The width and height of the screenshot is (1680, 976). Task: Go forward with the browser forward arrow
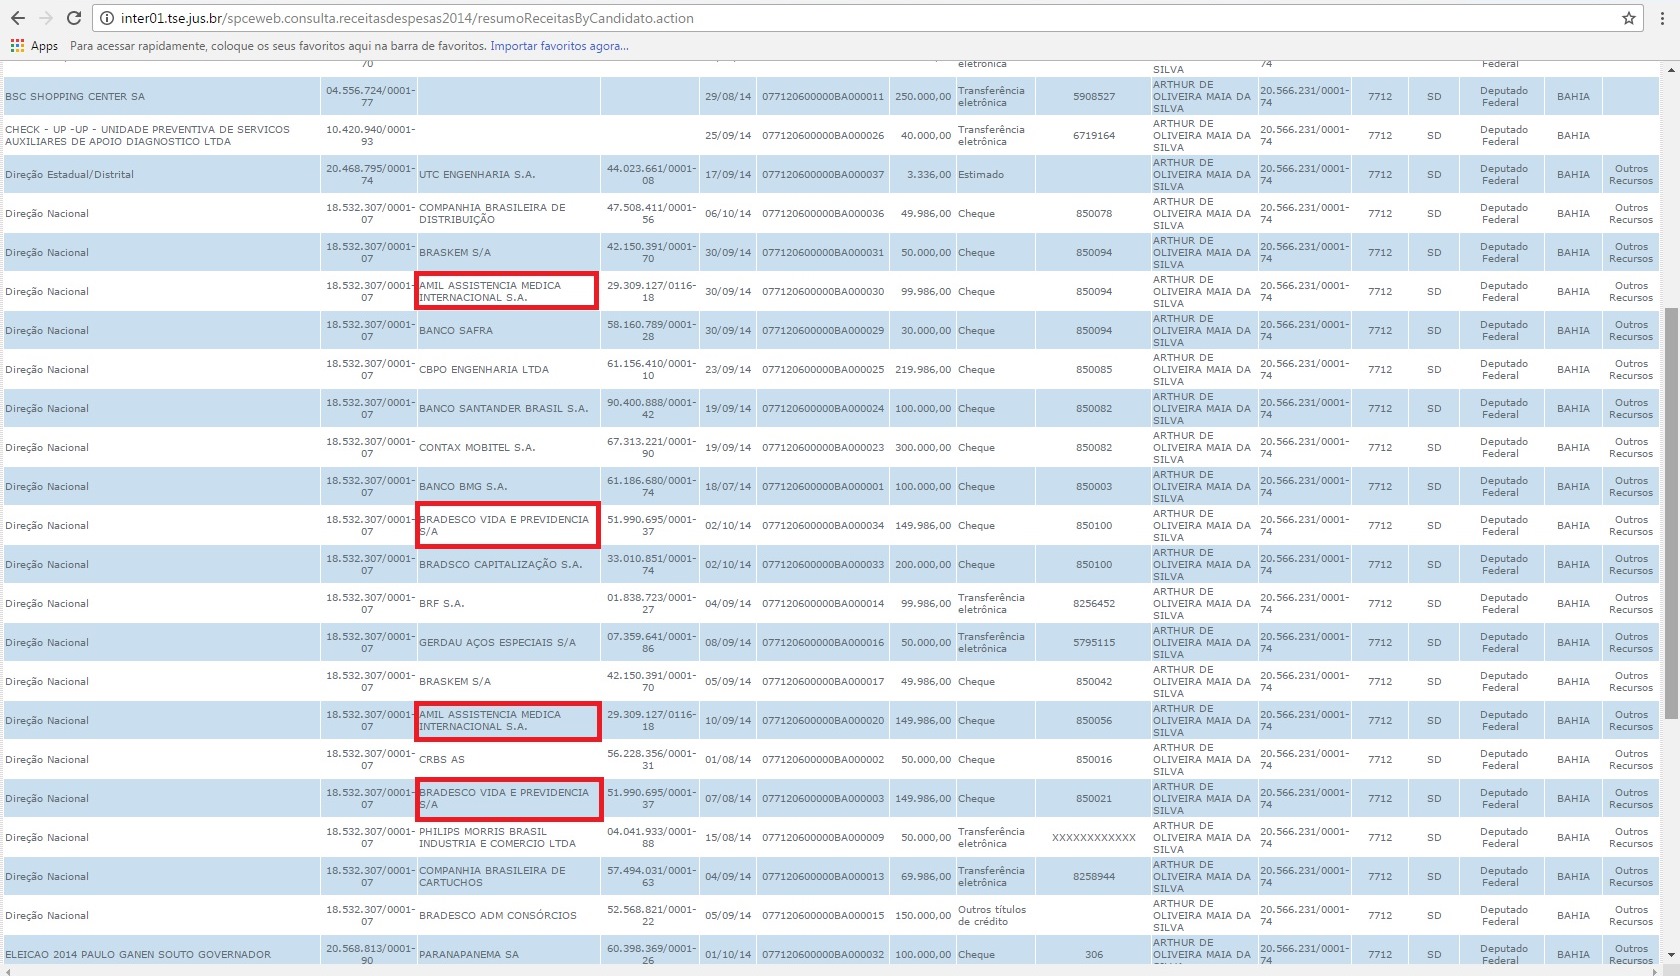pyautogui.click(x=46, y=18)
